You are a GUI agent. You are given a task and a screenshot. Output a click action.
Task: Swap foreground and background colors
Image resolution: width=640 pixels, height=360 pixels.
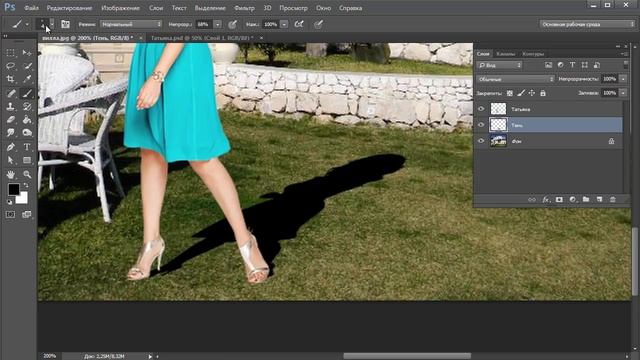pyautogui.click(x=26, y=186)
